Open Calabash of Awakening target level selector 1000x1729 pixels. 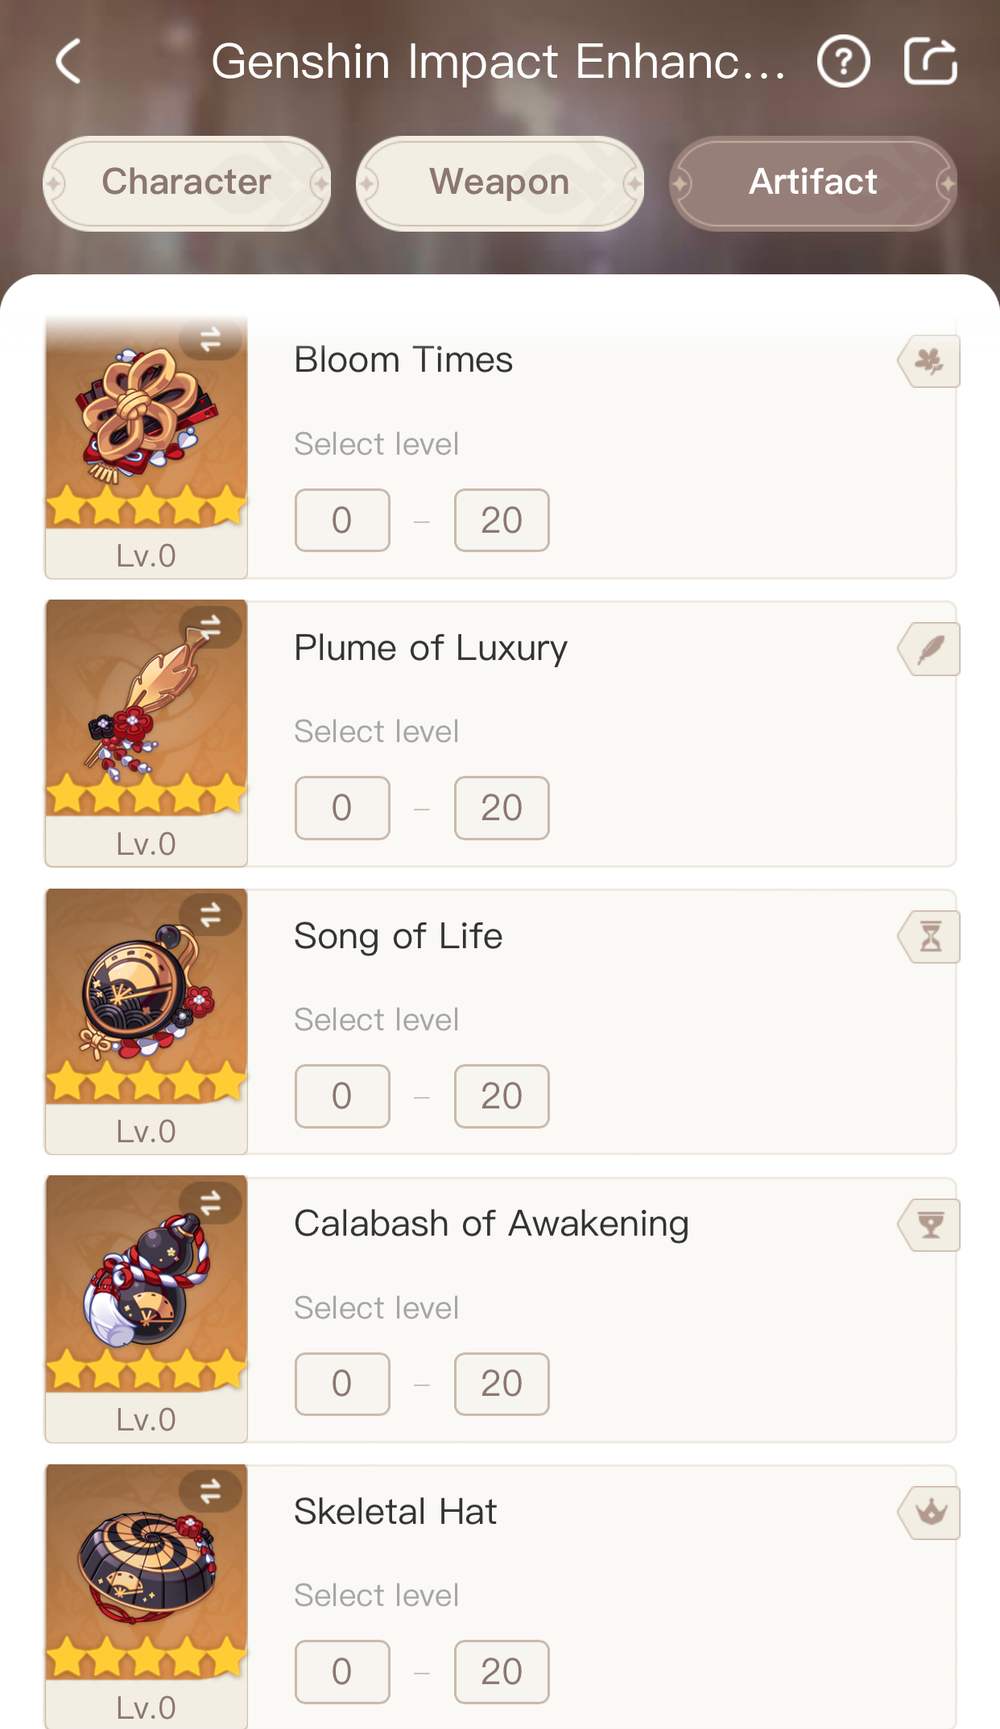501,1384
